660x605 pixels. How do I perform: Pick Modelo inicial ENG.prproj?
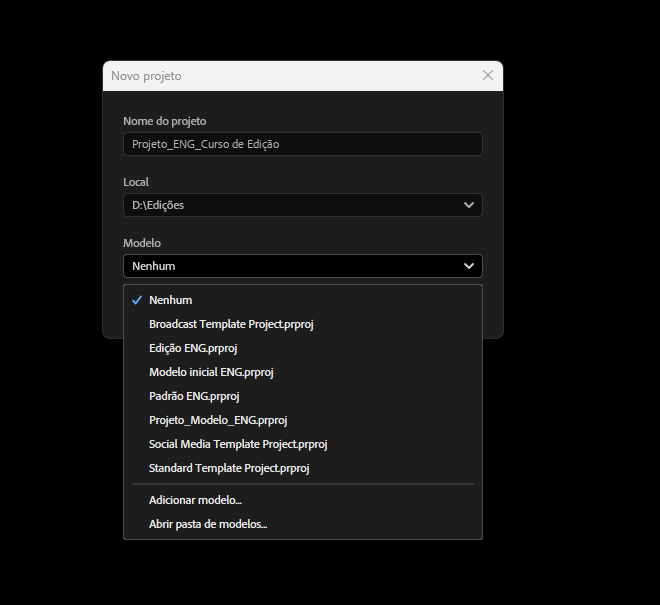(x=303, y=372)
